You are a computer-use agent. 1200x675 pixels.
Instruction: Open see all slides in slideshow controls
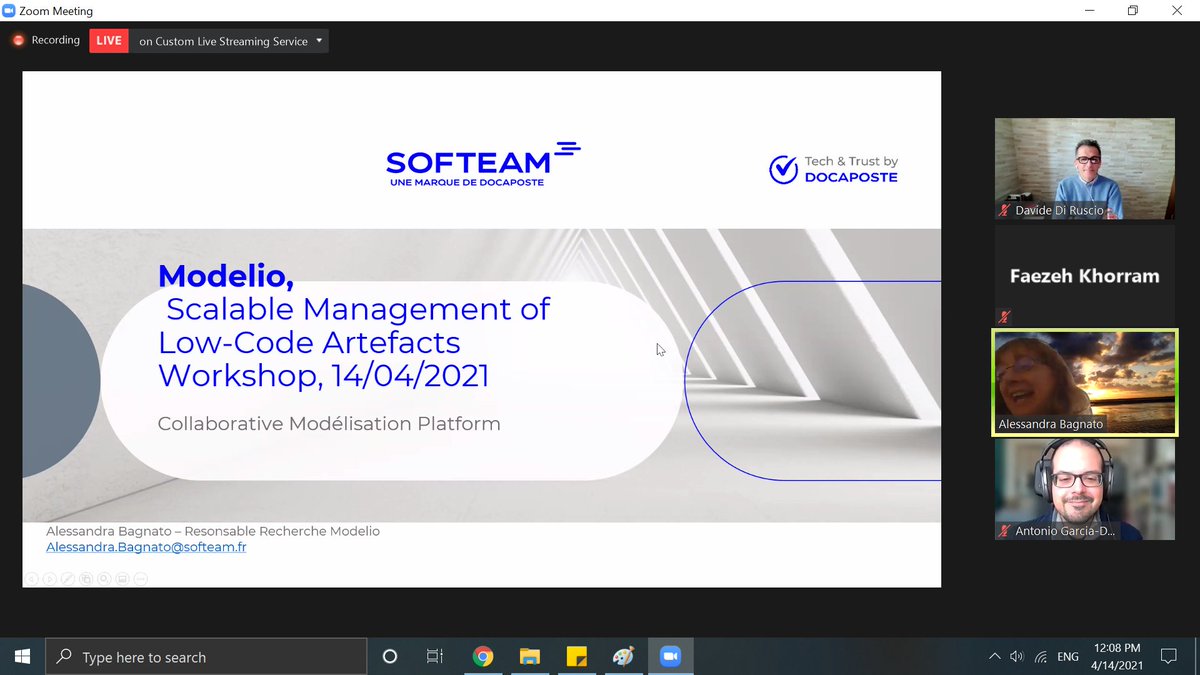tap(86, 578)
